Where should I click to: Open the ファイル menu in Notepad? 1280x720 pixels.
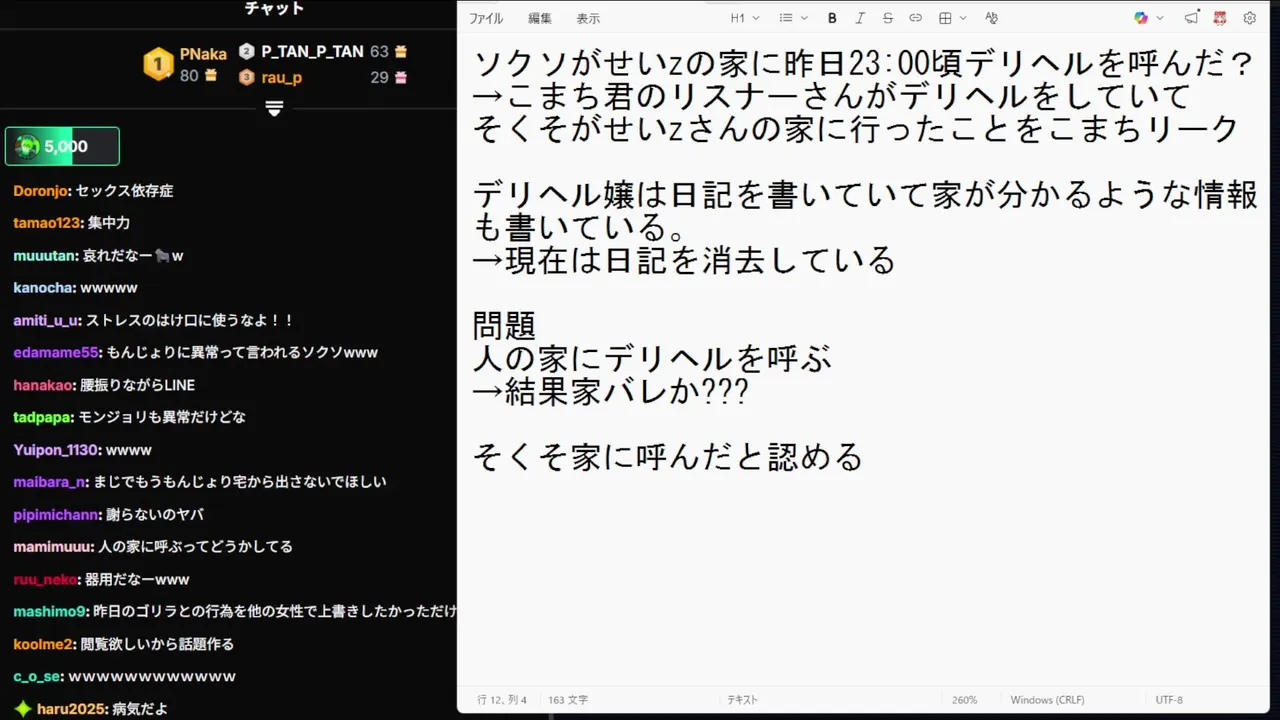point(486,18)
